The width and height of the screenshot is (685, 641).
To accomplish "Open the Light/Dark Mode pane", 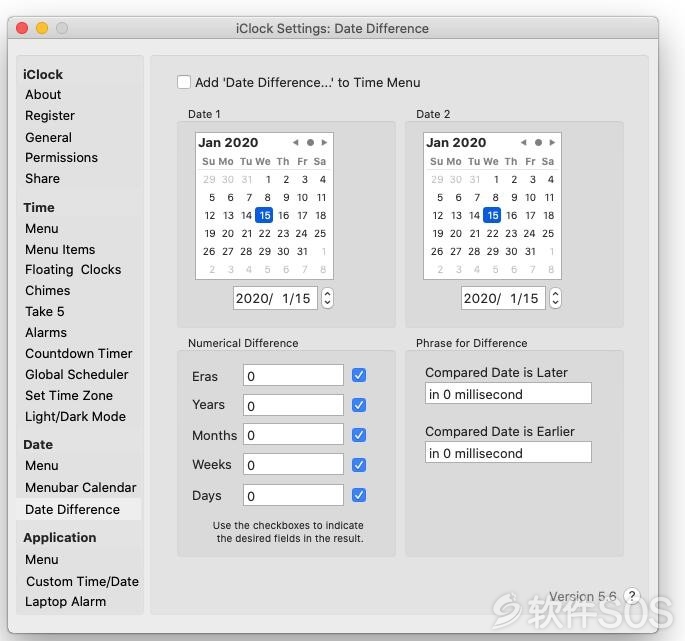I will [x=75, y=416].
